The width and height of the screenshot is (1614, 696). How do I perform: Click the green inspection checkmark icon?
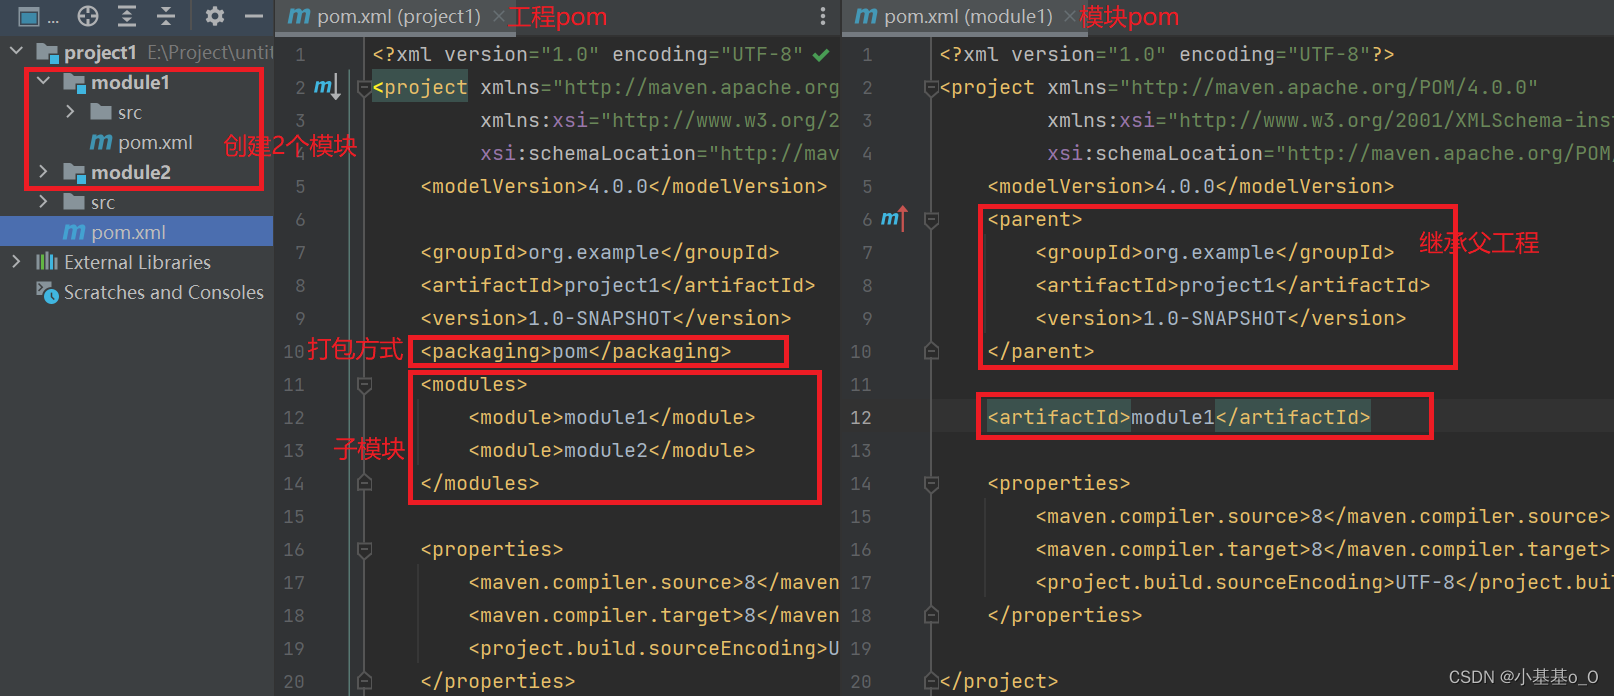tap(821, 54)
